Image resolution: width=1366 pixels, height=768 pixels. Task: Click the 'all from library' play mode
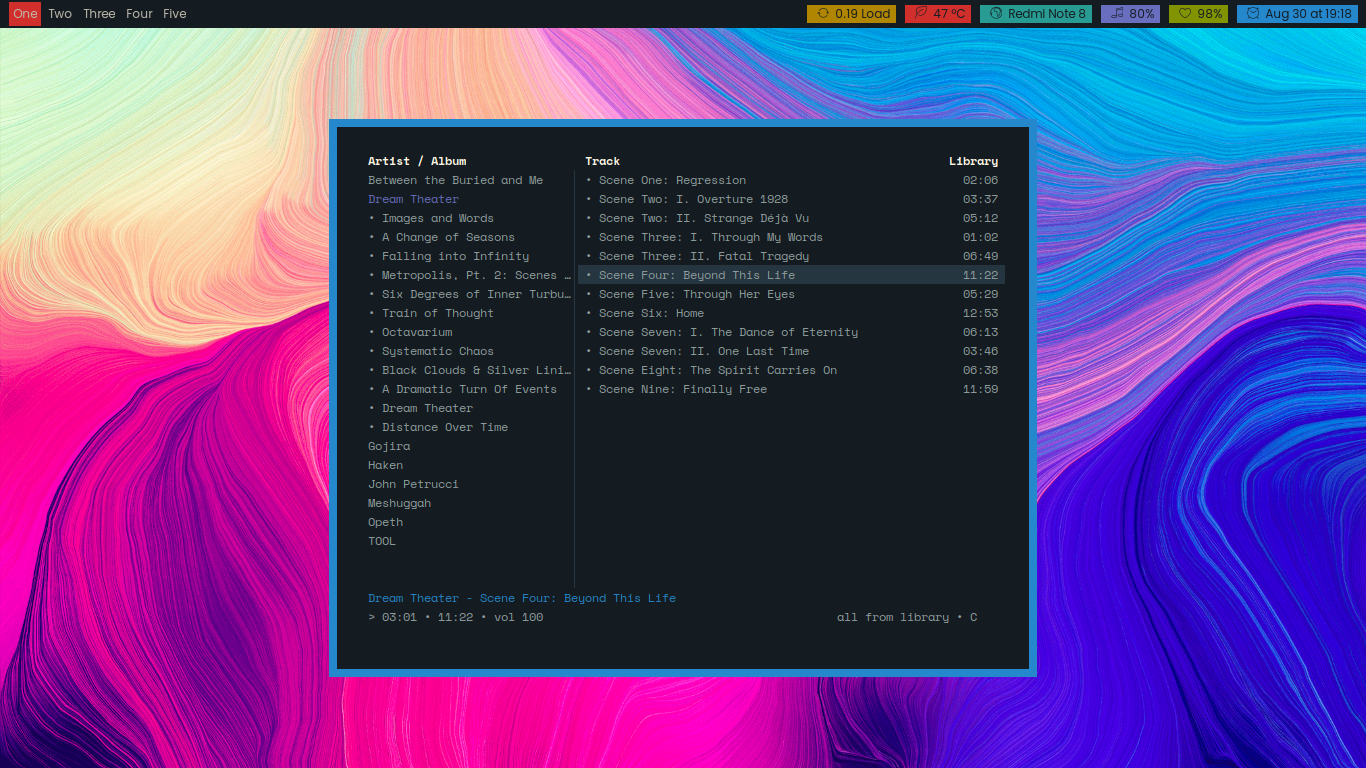pyautogui.click(x=892, y=617)
